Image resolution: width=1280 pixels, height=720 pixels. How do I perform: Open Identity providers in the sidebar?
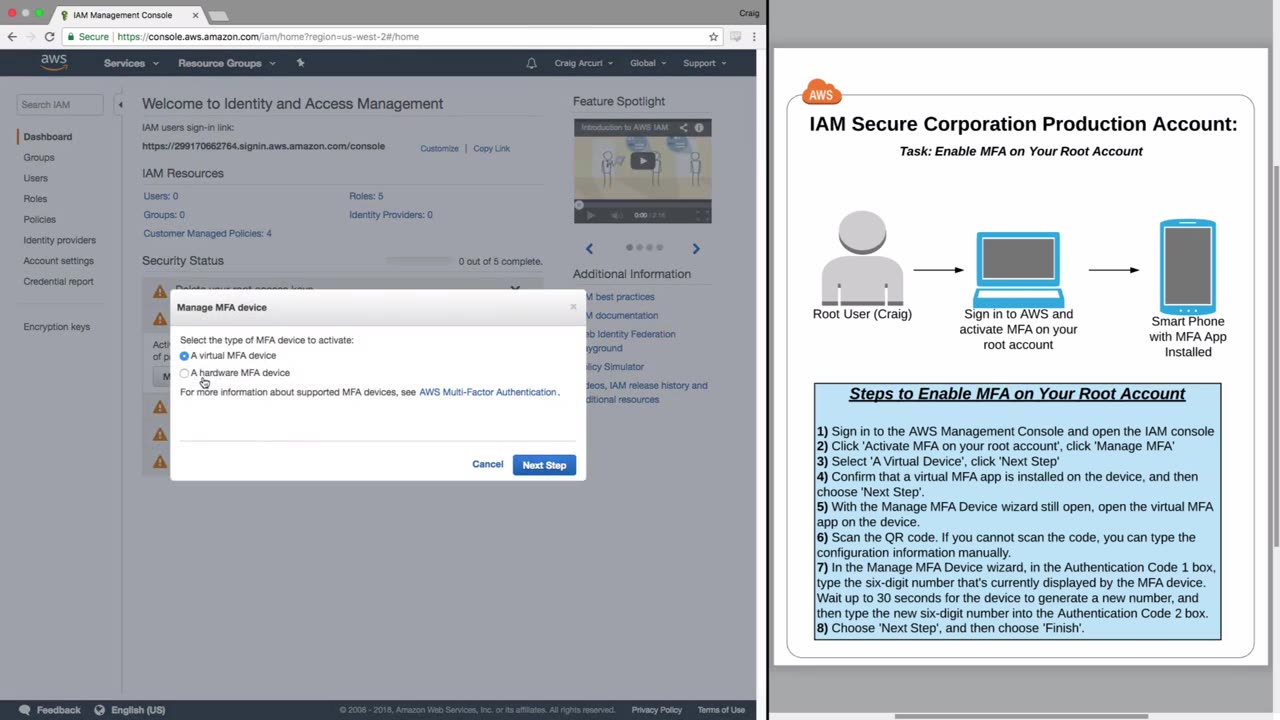(60, 240)
